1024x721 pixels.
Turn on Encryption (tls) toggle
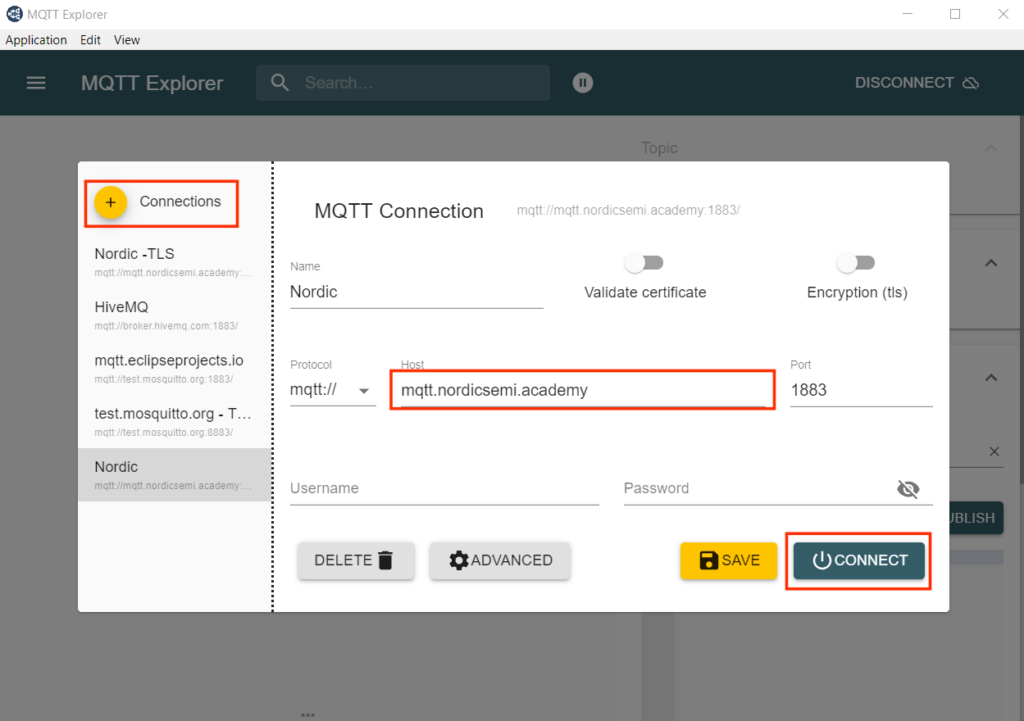pos(856,263)
